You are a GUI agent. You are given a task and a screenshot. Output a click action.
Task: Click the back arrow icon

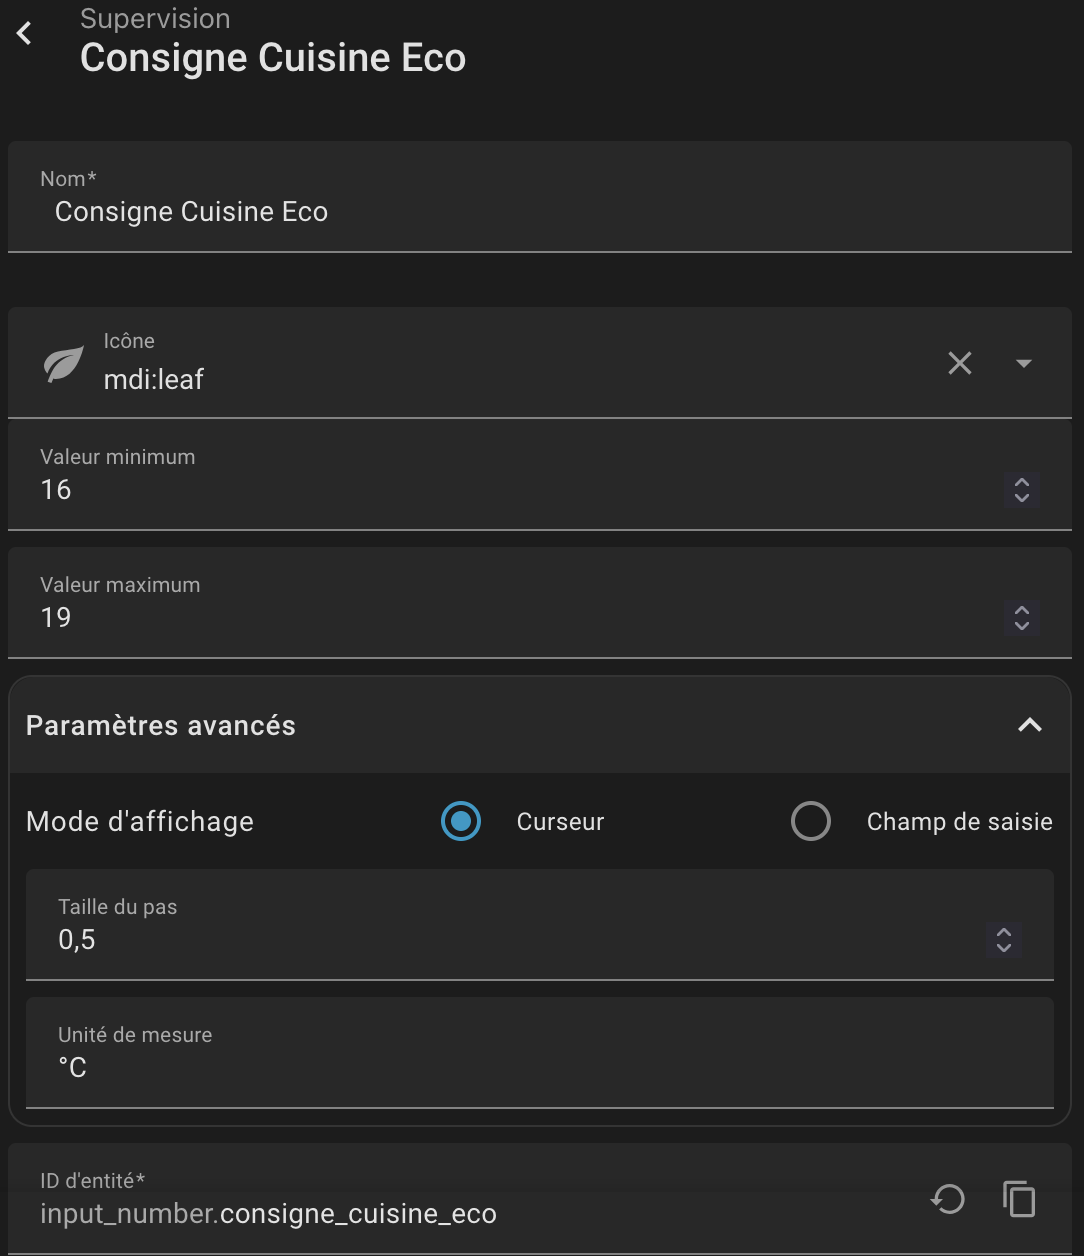click(x=25, y=33)
